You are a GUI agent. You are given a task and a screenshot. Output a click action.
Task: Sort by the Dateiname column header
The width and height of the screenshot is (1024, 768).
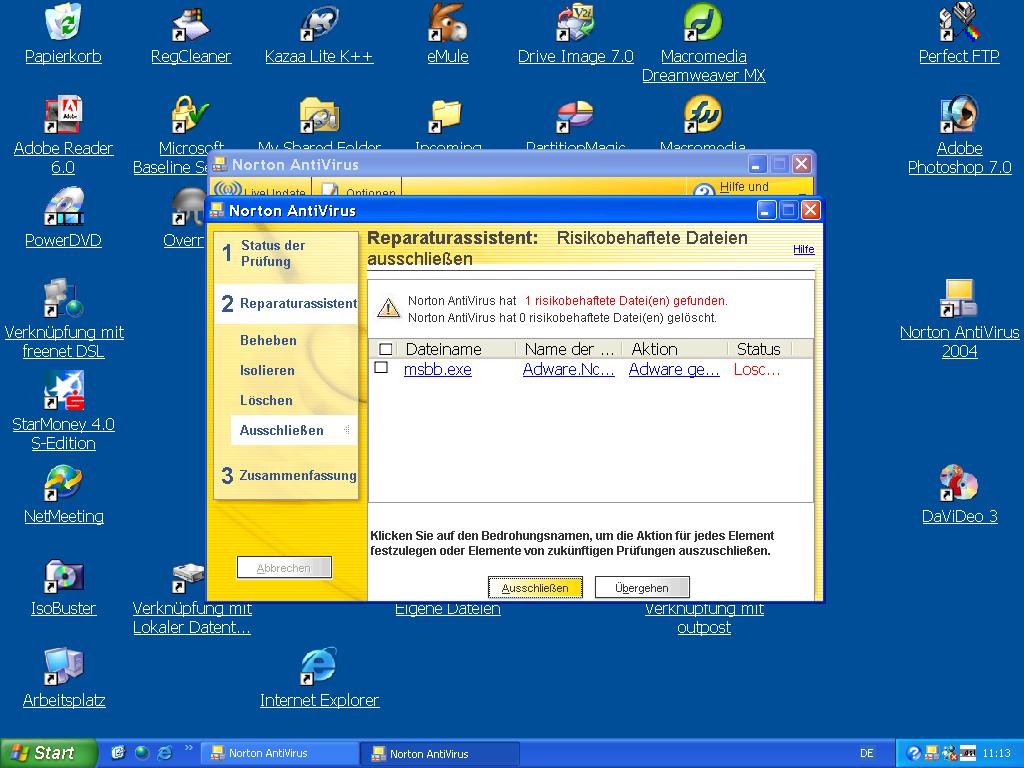point(455,349)
